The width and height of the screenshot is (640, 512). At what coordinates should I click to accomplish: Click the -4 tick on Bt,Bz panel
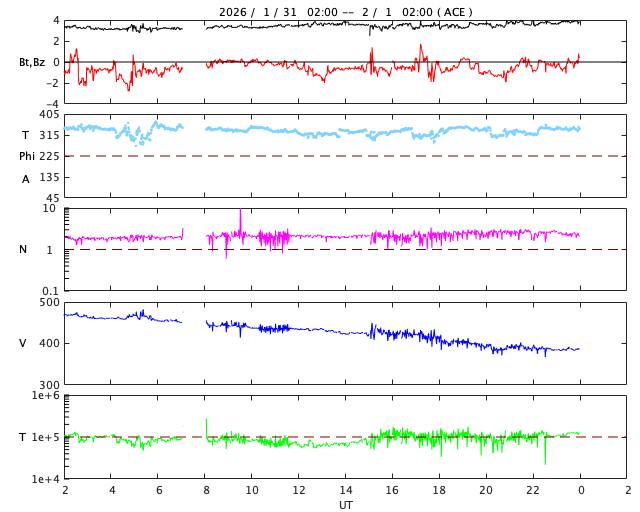click(x=52, y=103)
